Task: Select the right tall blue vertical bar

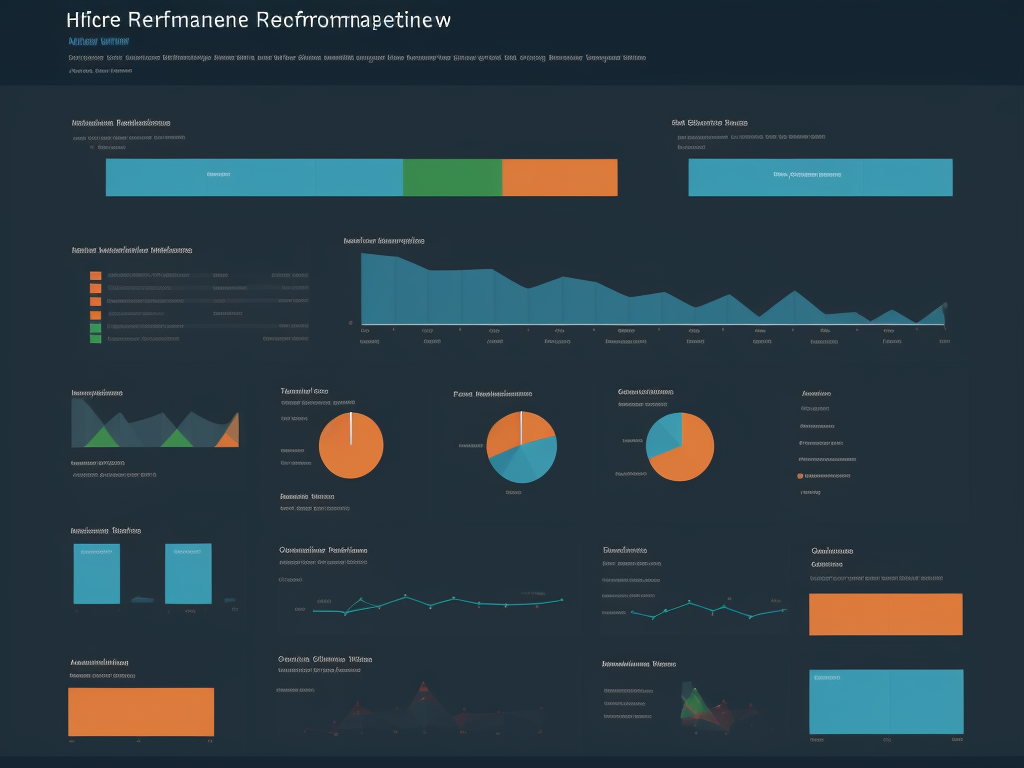Action: 188,574
